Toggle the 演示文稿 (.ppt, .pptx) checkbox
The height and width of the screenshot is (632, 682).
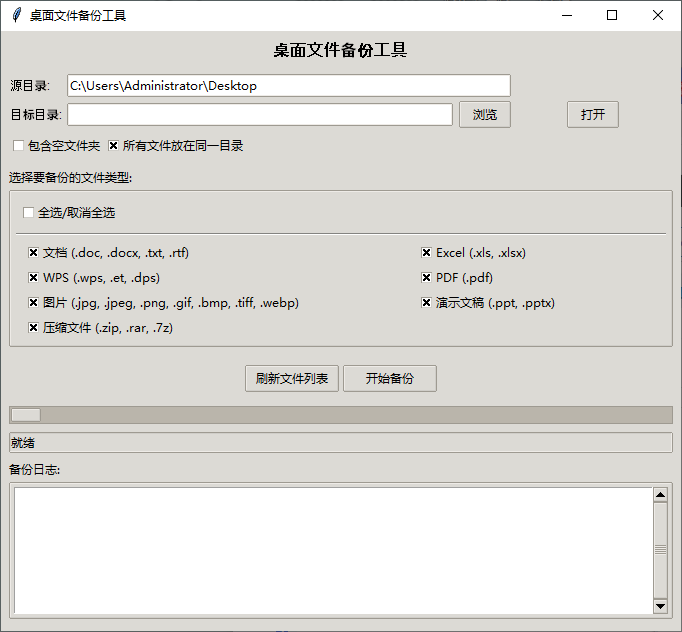(x=426, y=303)
